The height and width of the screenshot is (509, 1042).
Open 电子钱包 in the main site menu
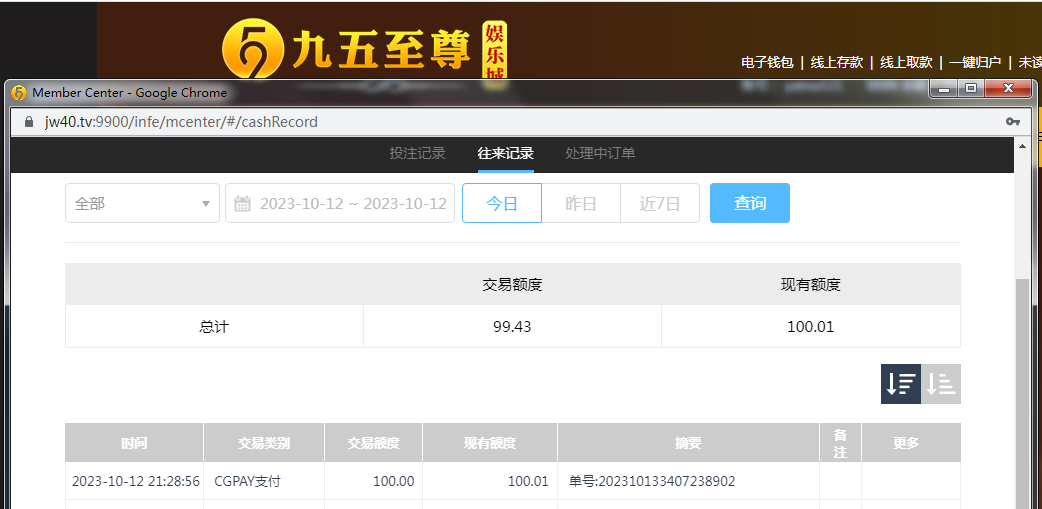click(768, 62)
